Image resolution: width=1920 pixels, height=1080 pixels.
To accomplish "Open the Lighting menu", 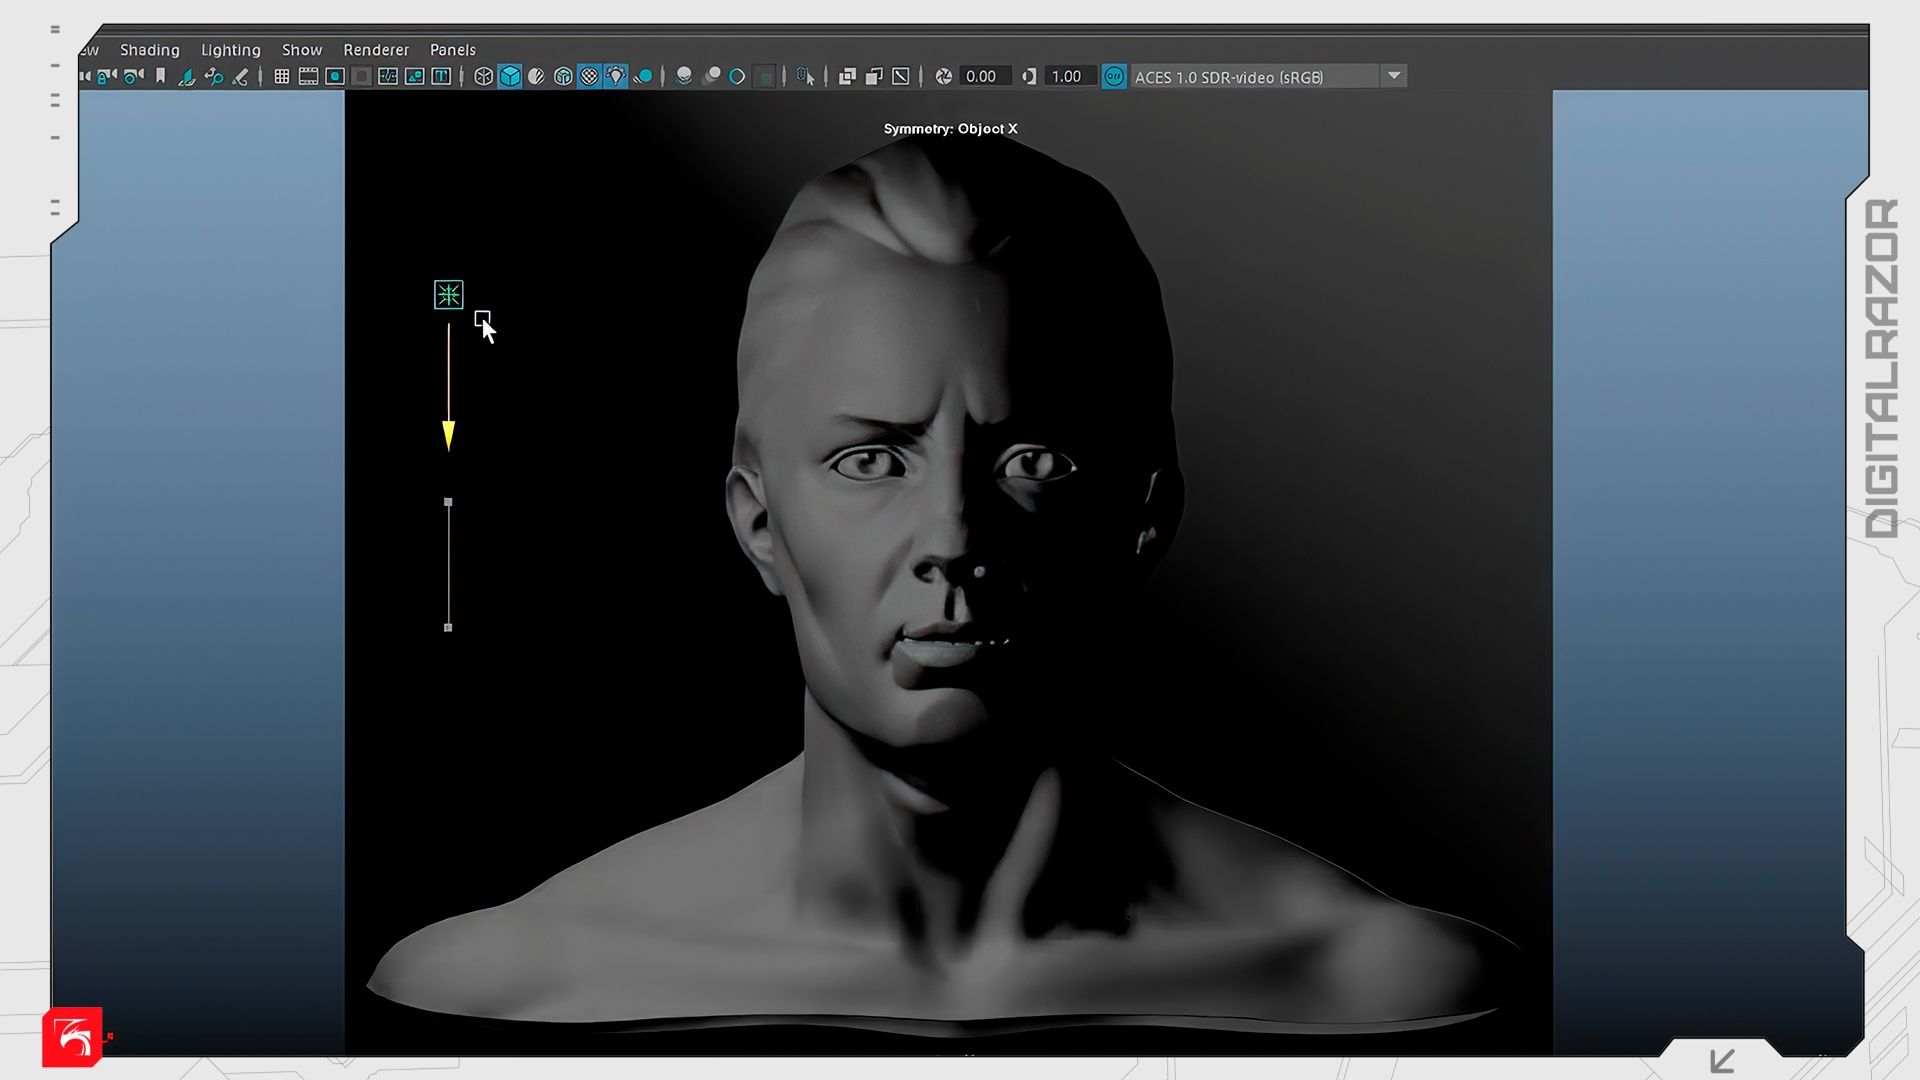I will tap(230, 49).
